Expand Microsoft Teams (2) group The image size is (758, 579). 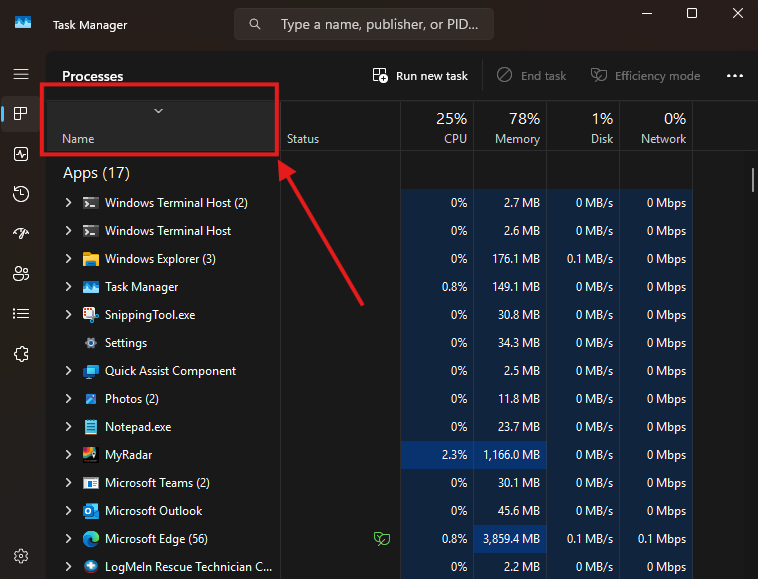pyautogui.click(x=68, y=483)
